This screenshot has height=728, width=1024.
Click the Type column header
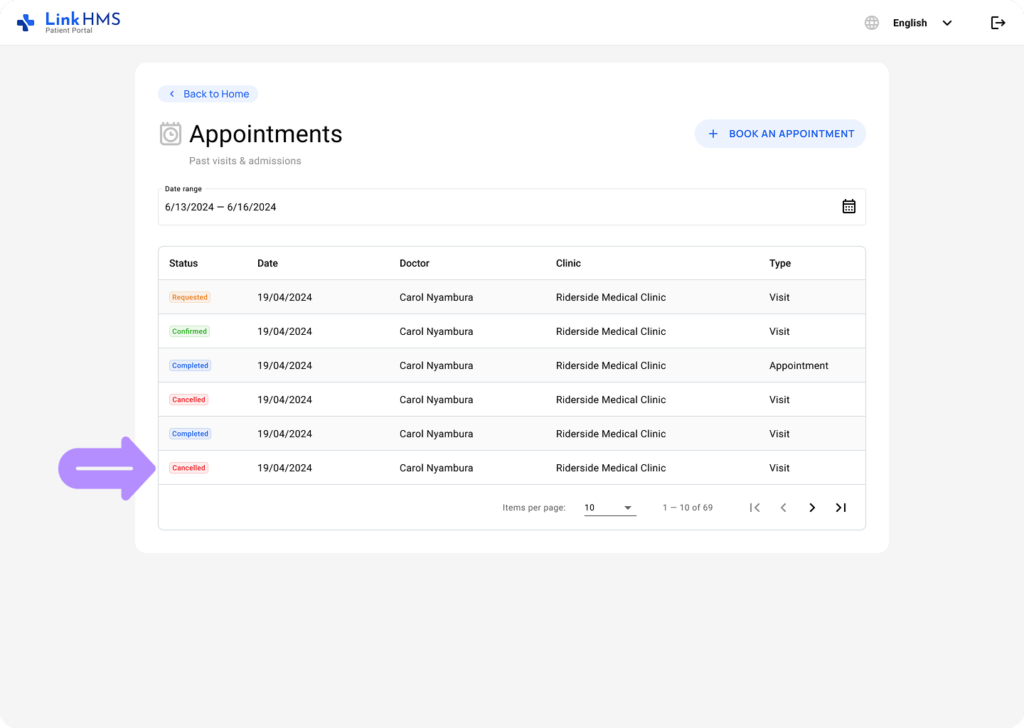pos(780,263)
